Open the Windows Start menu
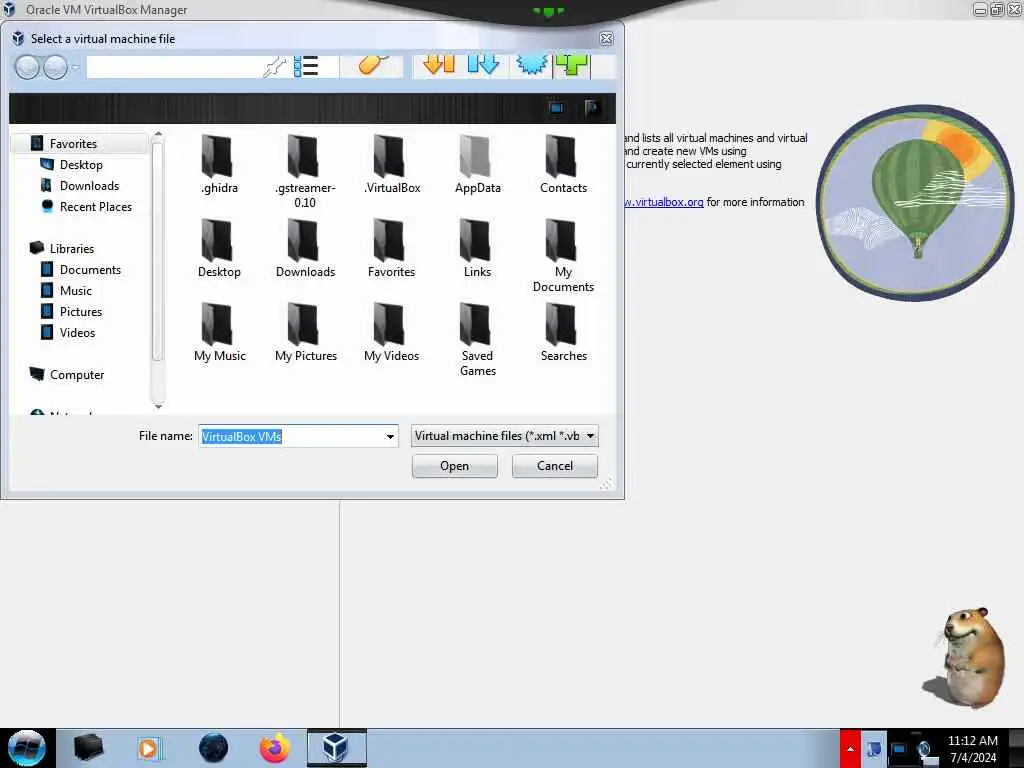1024x768 pixels. coord(26,748)
